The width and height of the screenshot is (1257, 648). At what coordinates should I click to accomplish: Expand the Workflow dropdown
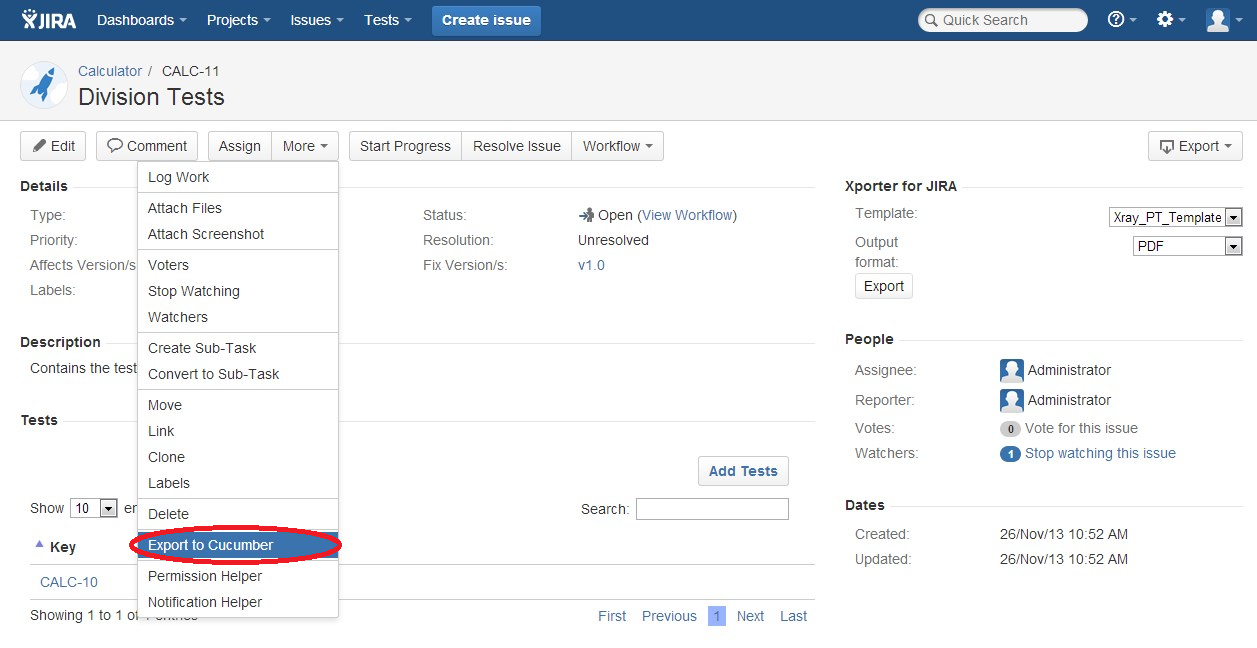[x=617, y=146]
